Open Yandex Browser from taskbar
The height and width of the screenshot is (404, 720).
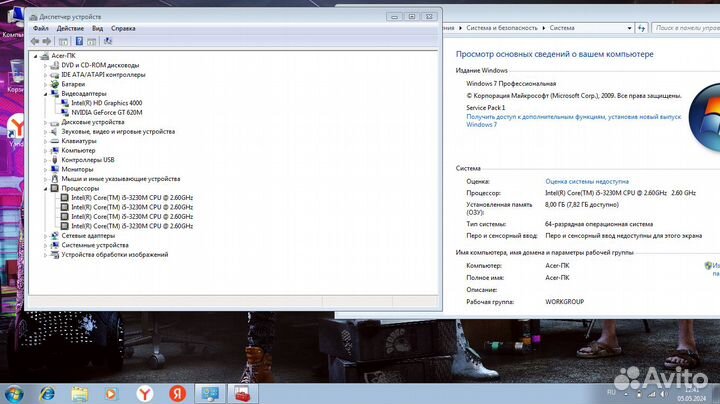coord(145,394)
